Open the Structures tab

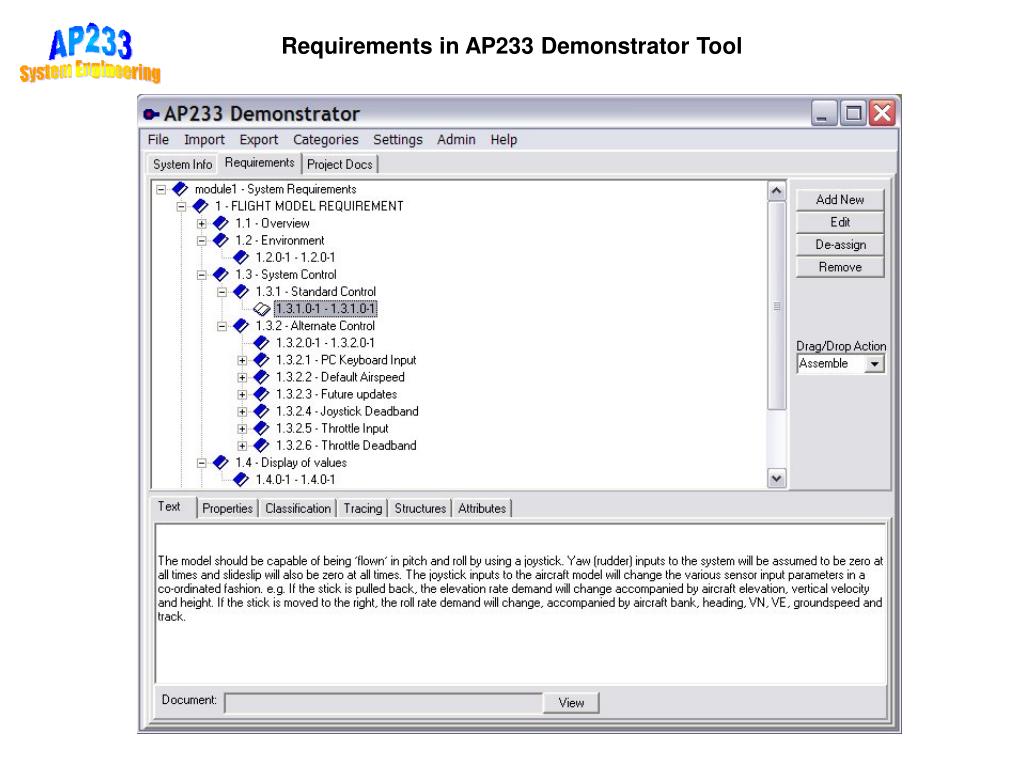pos(420,509)
